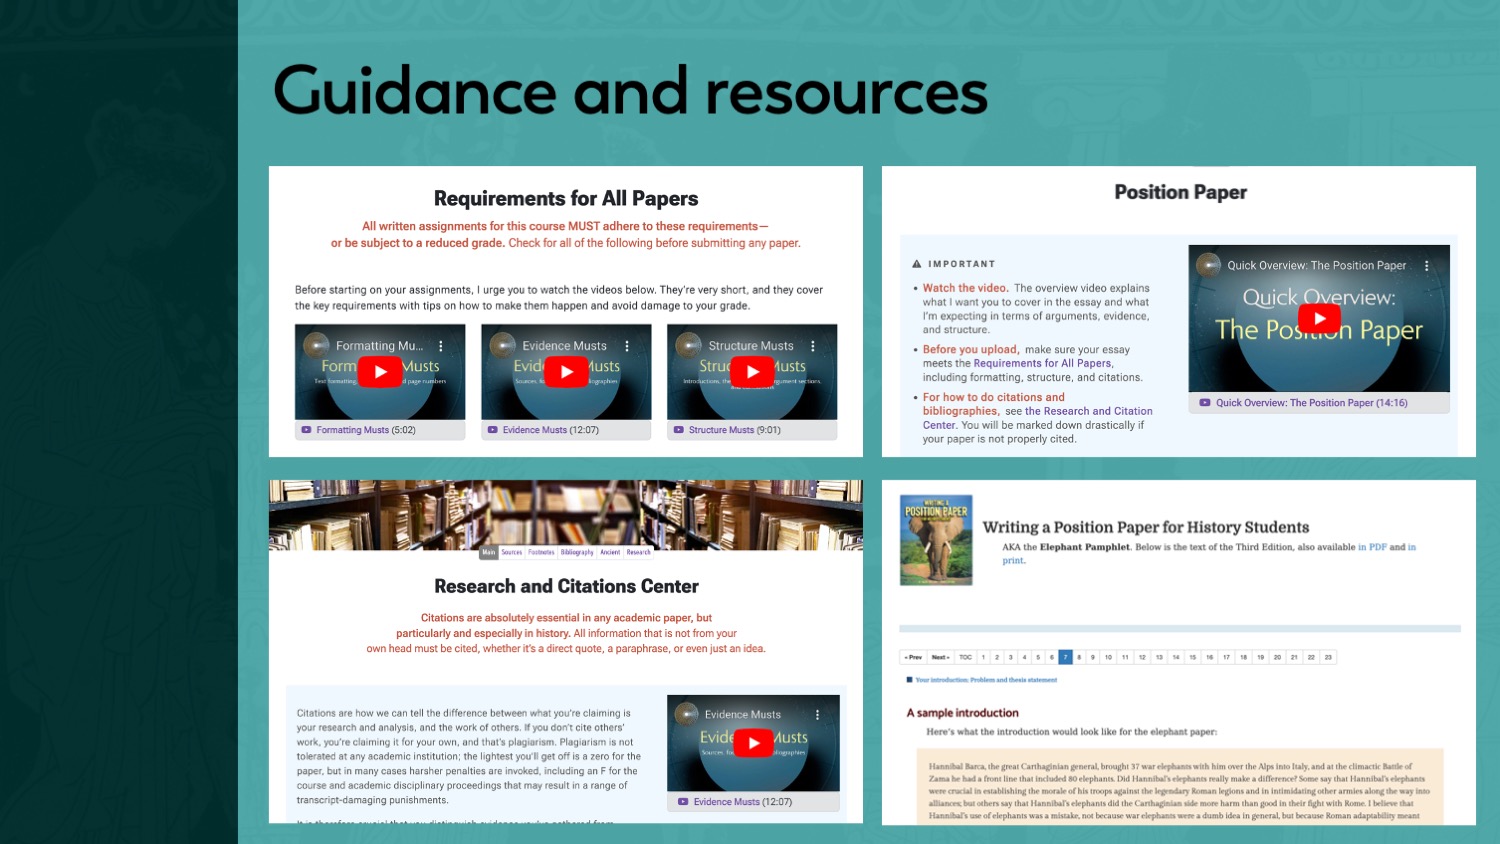Open the pamphlet in PDF

pyautogui.click(x=1372, y=546)
